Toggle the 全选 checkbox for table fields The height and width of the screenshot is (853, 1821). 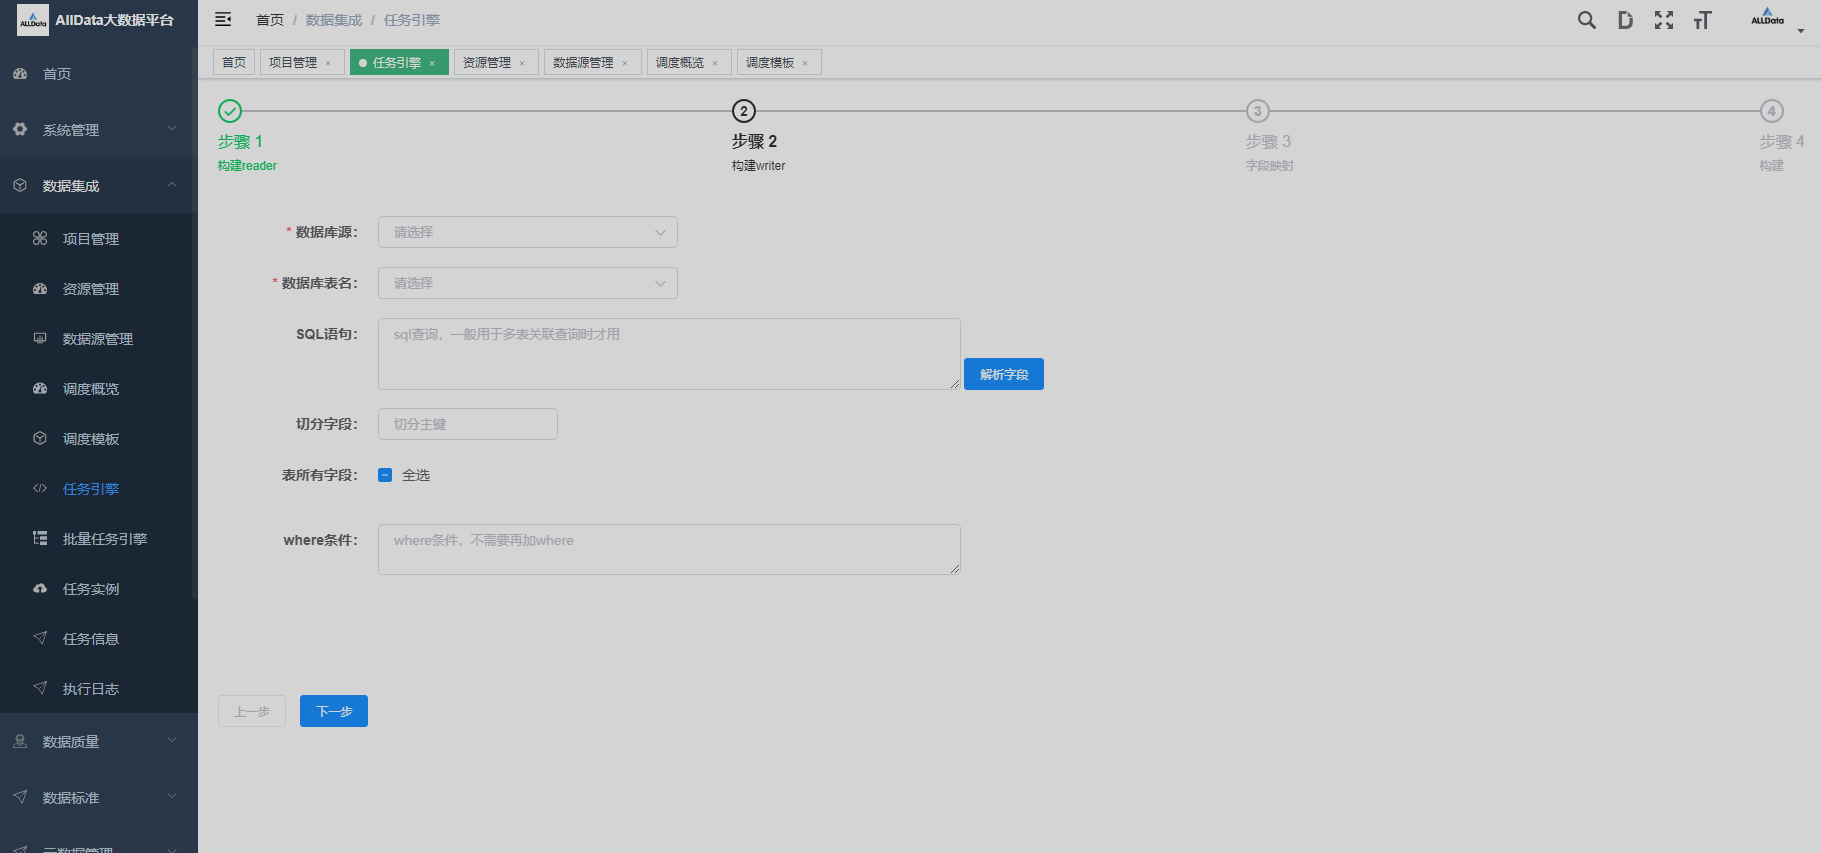click(385, 475)
